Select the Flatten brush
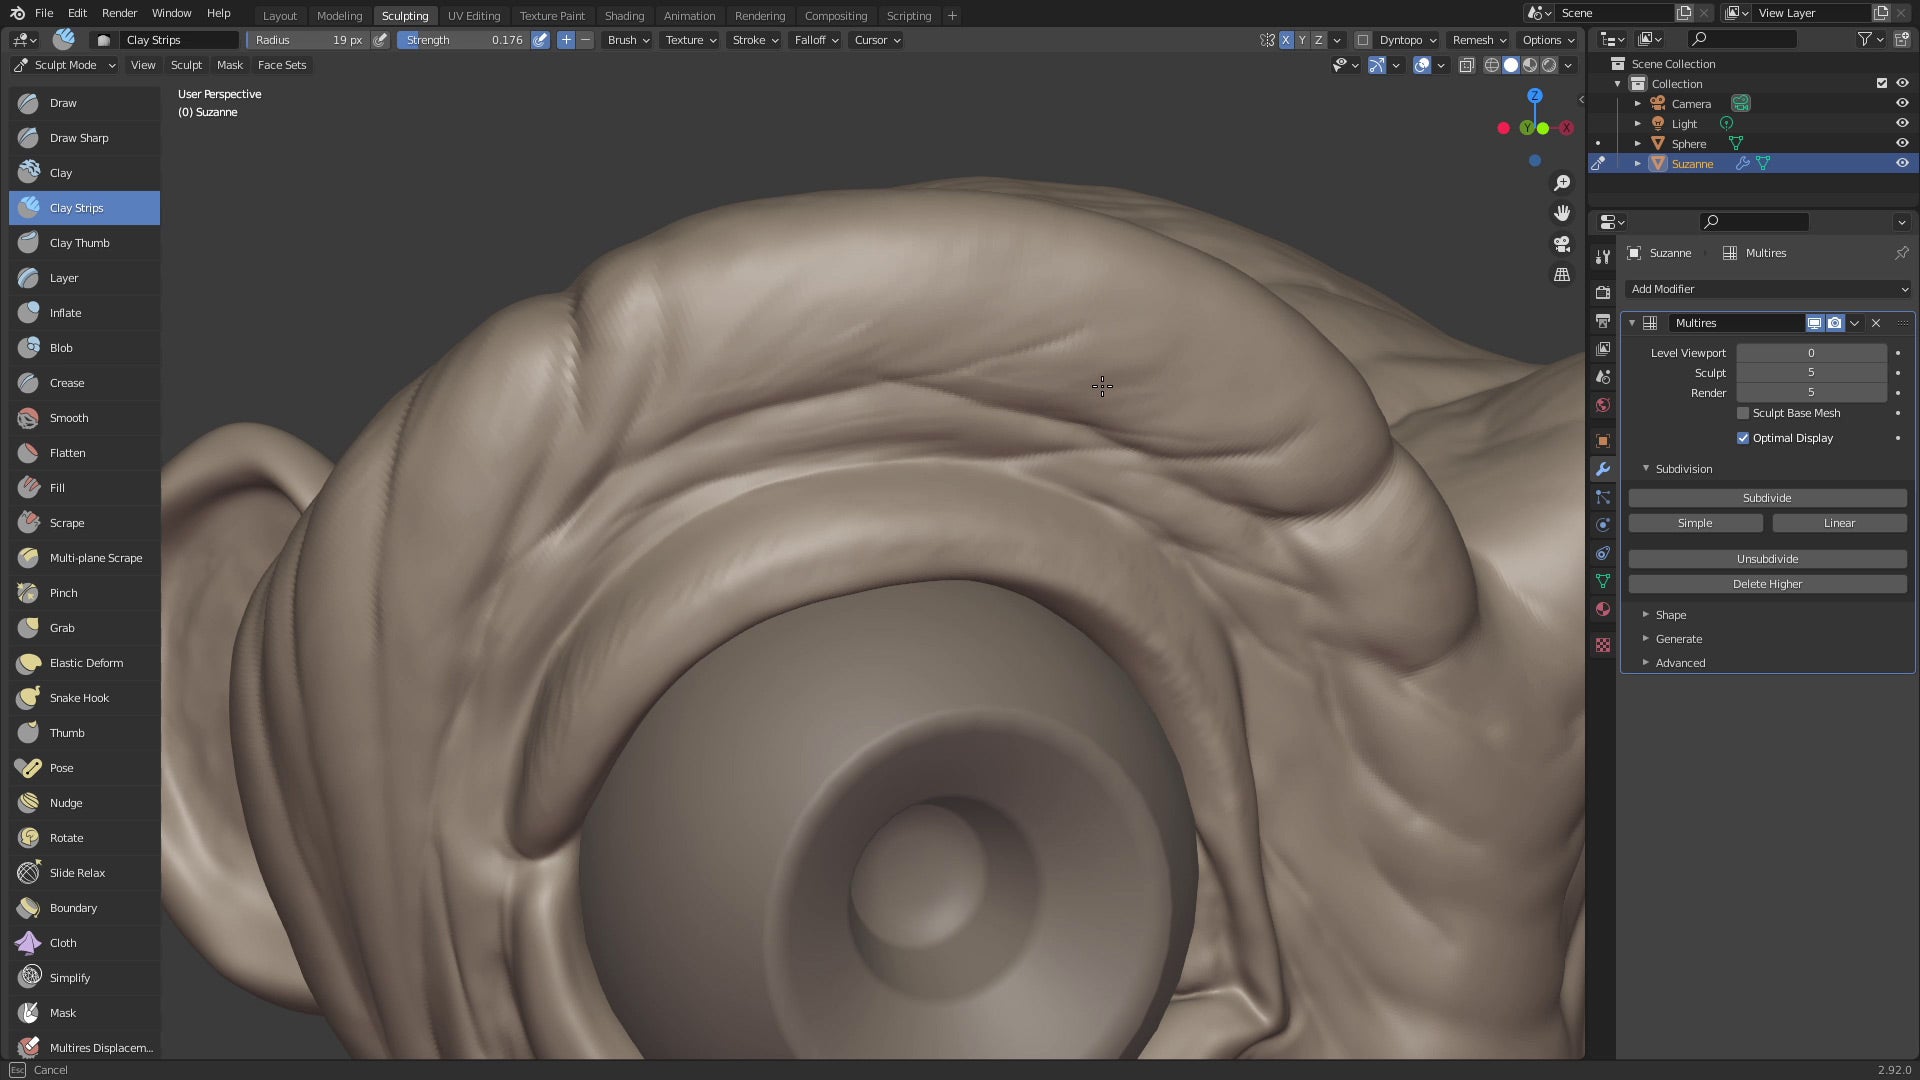 pyautogui.click(x=84, y=453)
